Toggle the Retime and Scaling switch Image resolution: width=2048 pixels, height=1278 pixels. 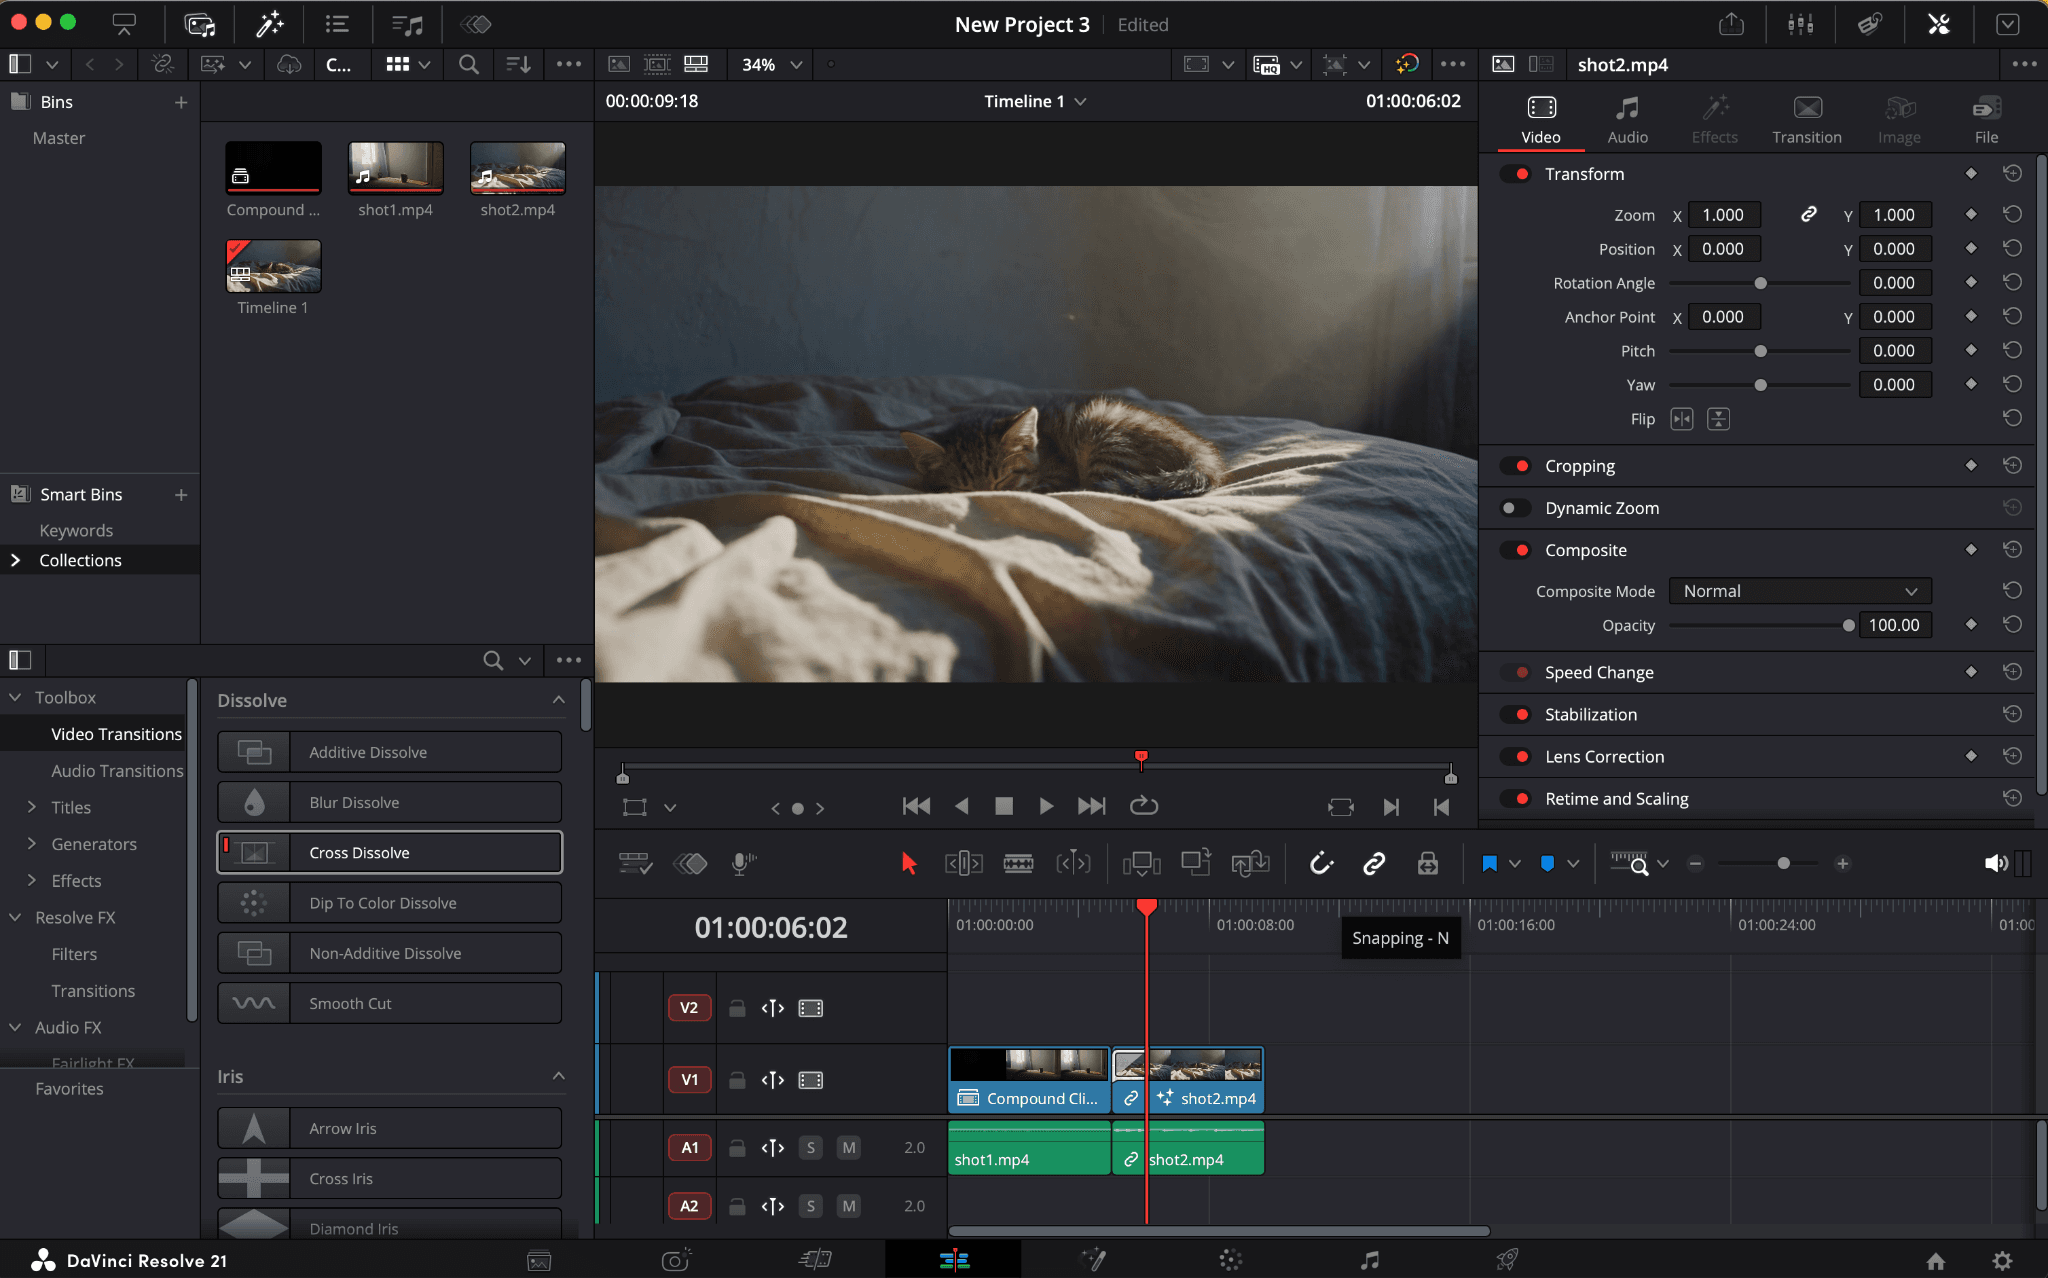1516,798
